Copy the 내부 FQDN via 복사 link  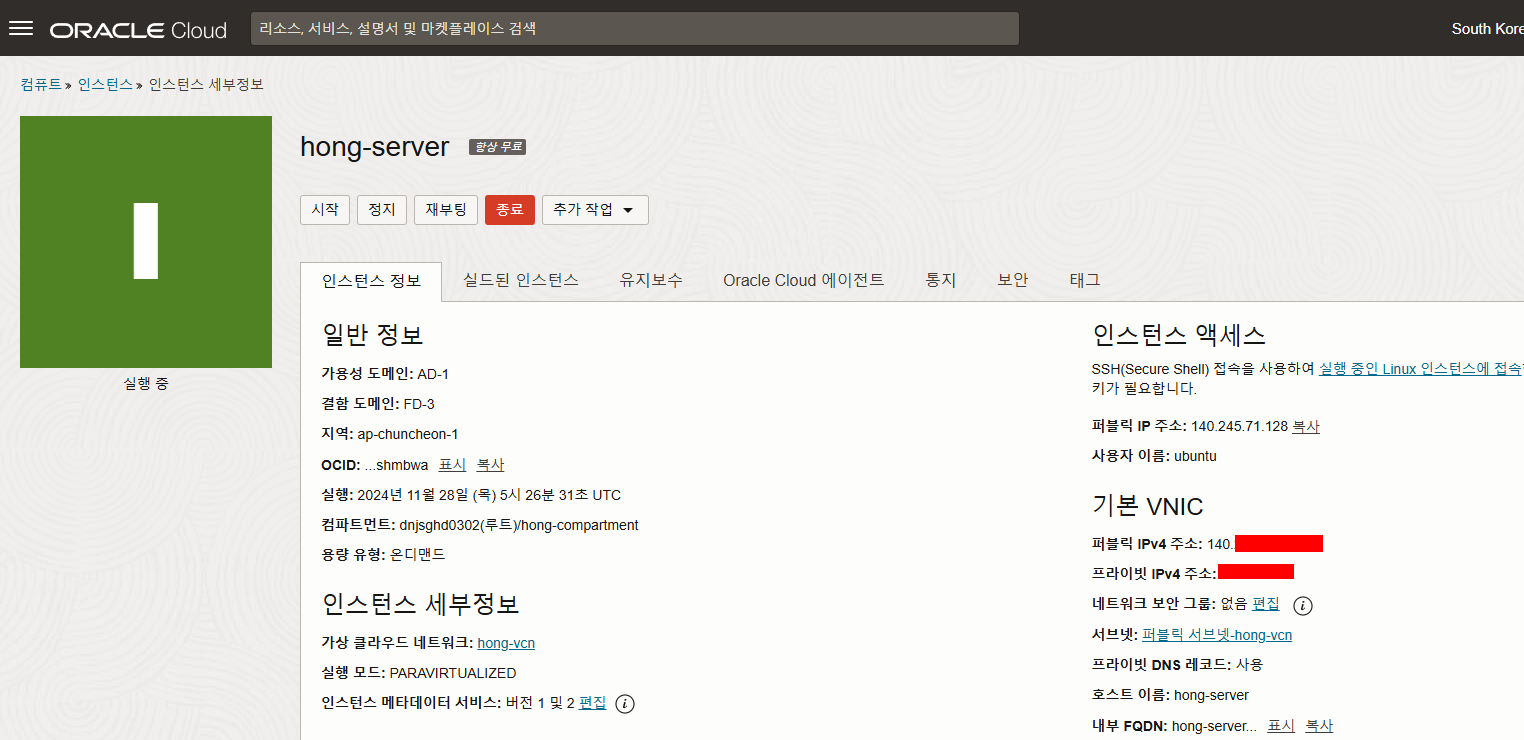click(x=1319, y=726)
